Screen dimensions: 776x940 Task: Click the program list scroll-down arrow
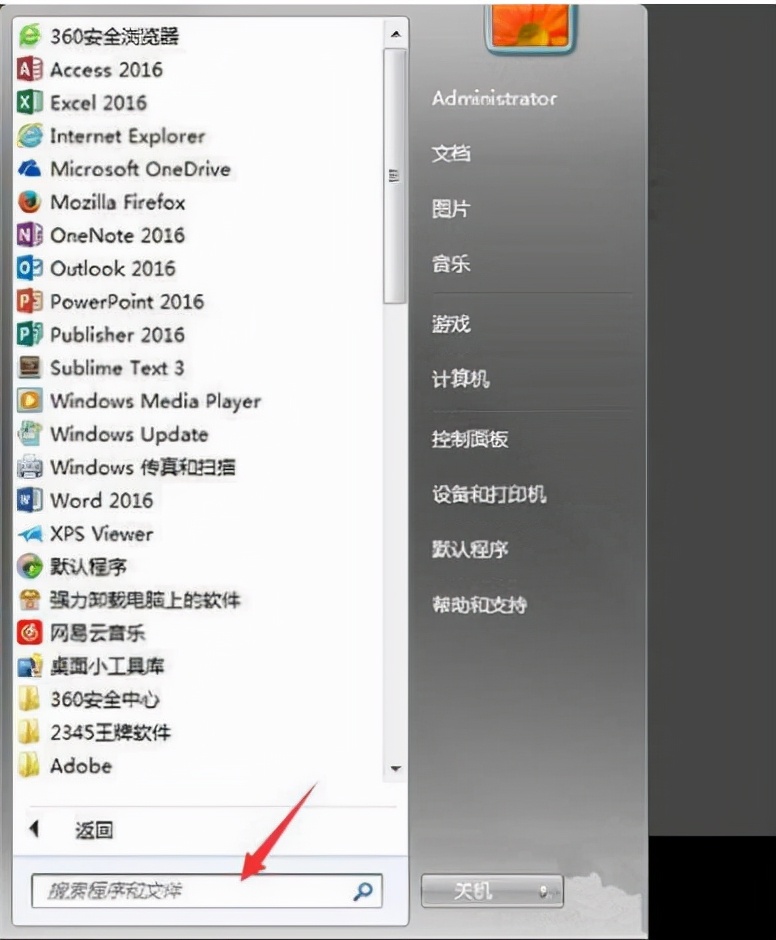(395, 769)
